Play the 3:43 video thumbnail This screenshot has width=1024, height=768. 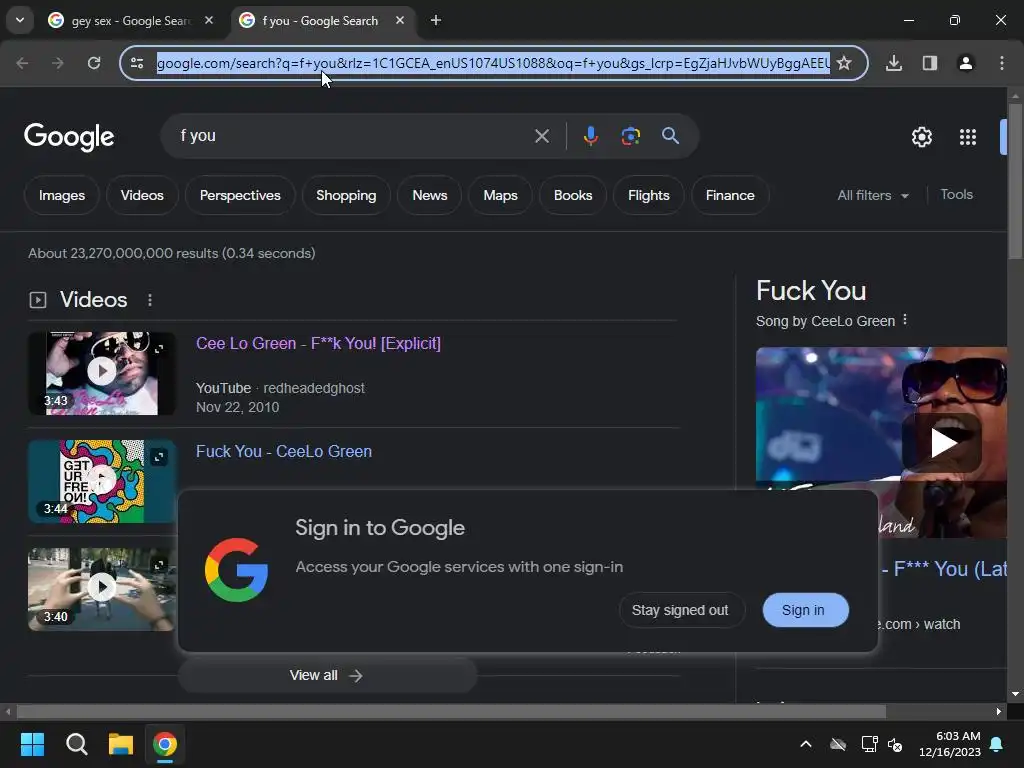click(x=102, y=372)
